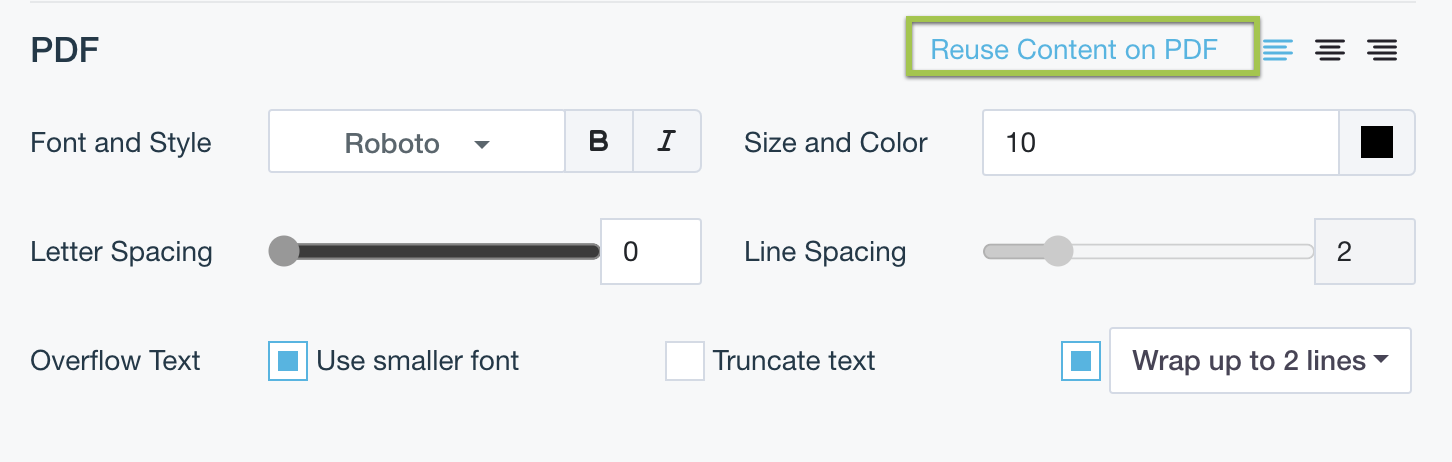Viewport: 1452px width, 462px height.
Task: Open the black font color picker
Action: pyautogui.click(x=1376, y=143)
